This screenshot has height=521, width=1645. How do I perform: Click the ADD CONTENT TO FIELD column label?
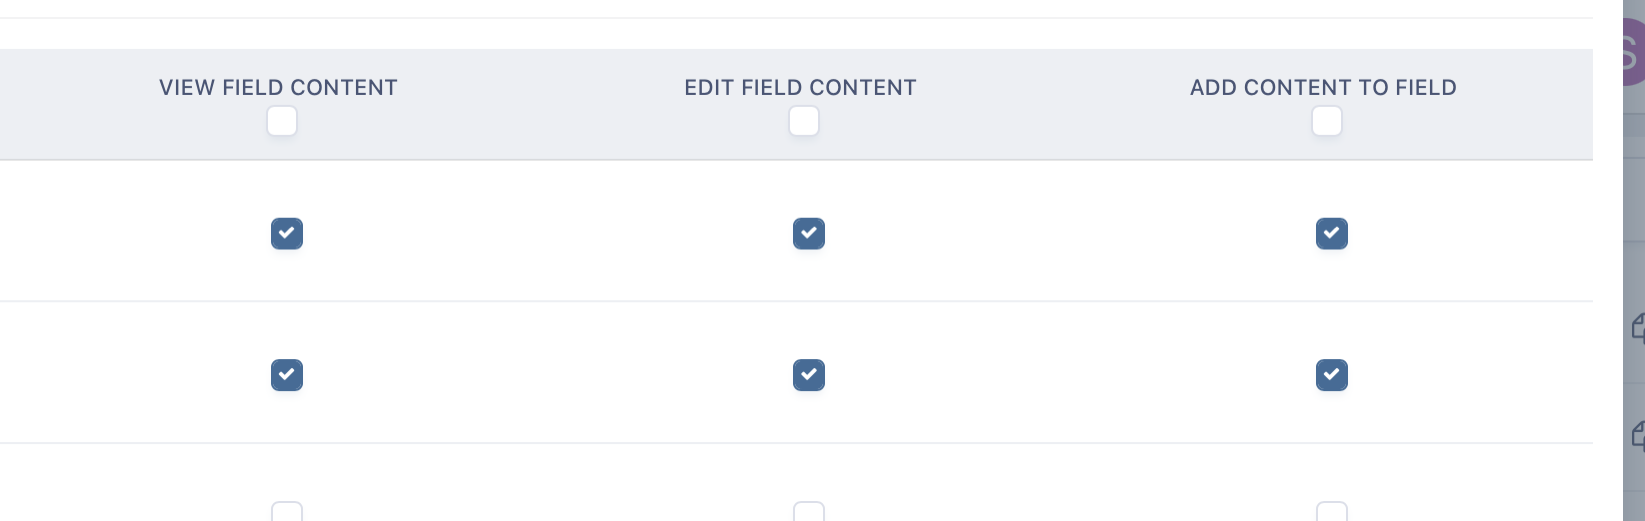point(1323,88)
